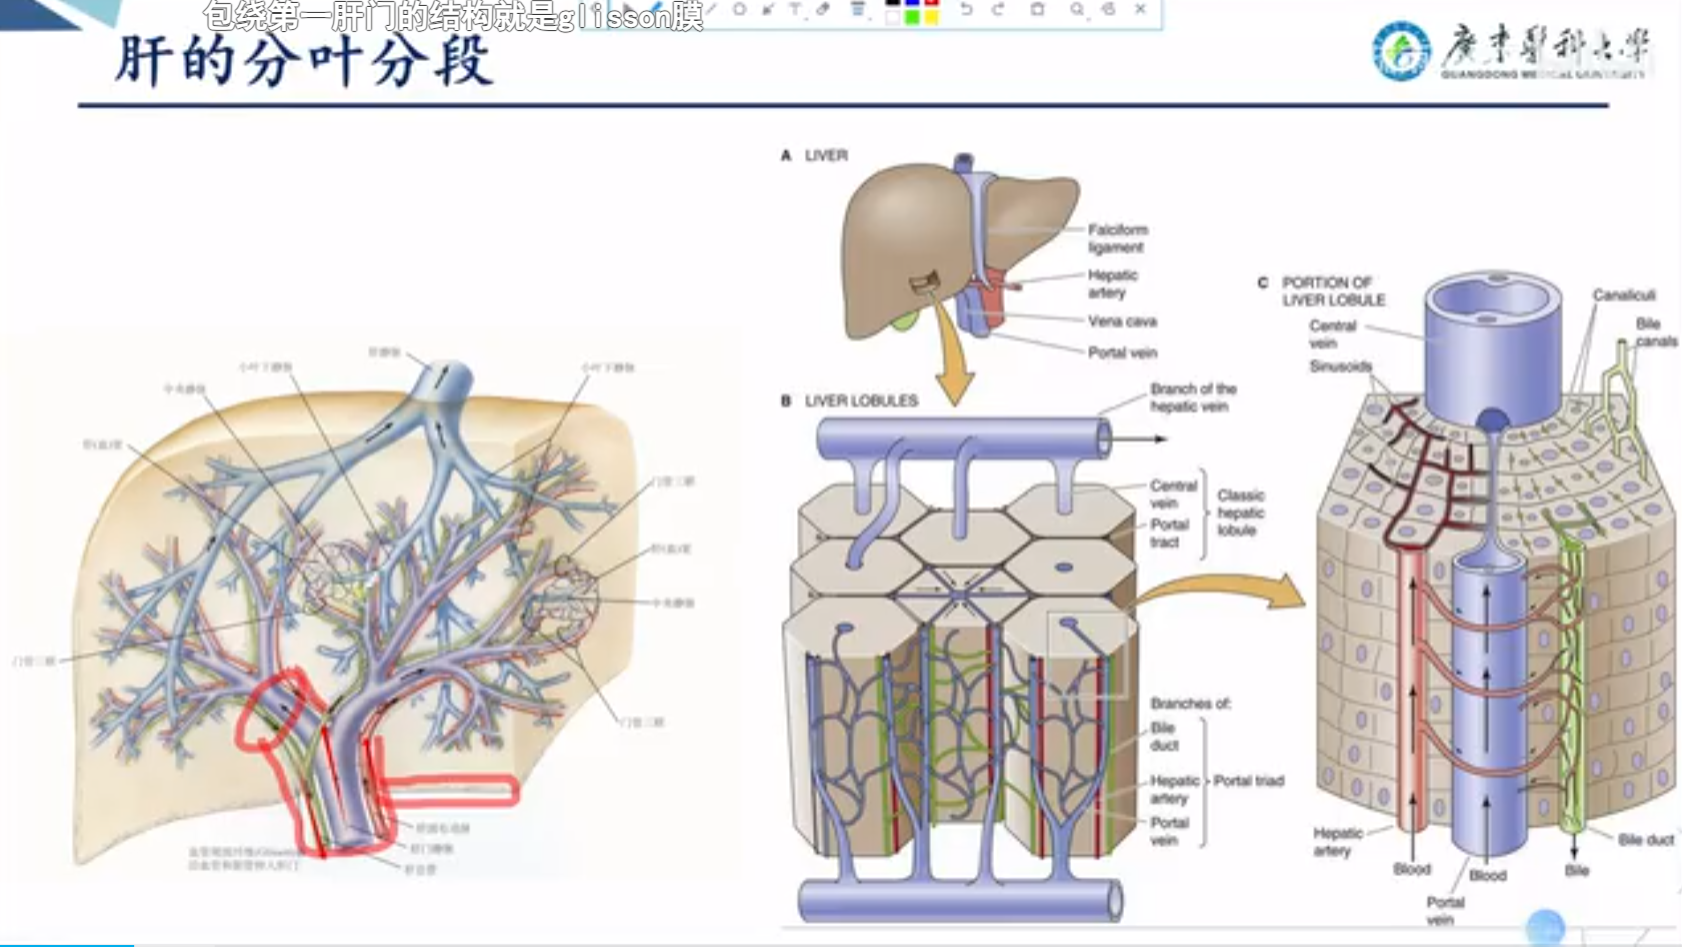Choose the circle shape tool
The width and height of the screenshot is (1682, 947).
pos(739,9)
